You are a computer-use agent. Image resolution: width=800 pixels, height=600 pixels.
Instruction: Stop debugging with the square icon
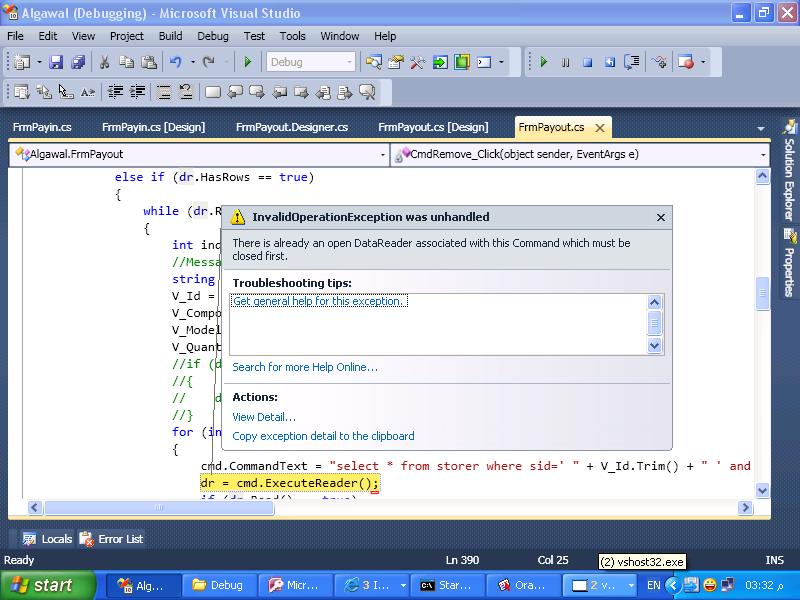click(587, 62)
